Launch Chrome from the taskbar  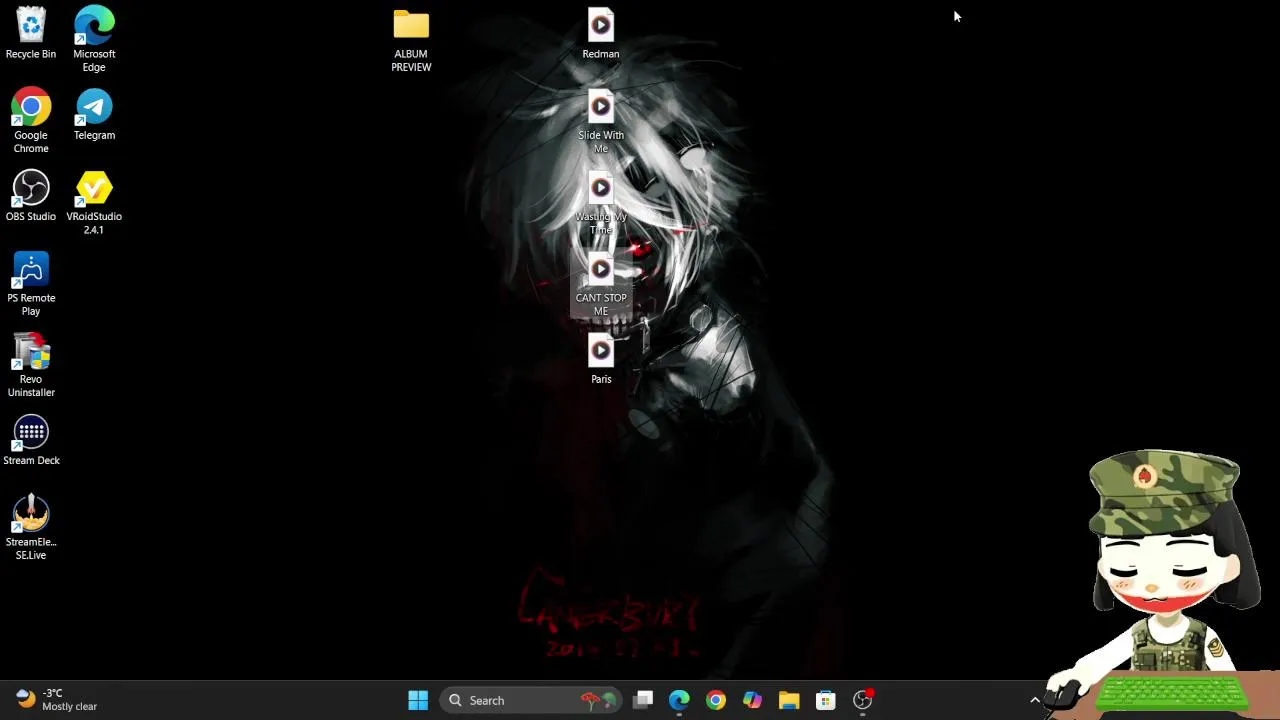pos(716,700)
